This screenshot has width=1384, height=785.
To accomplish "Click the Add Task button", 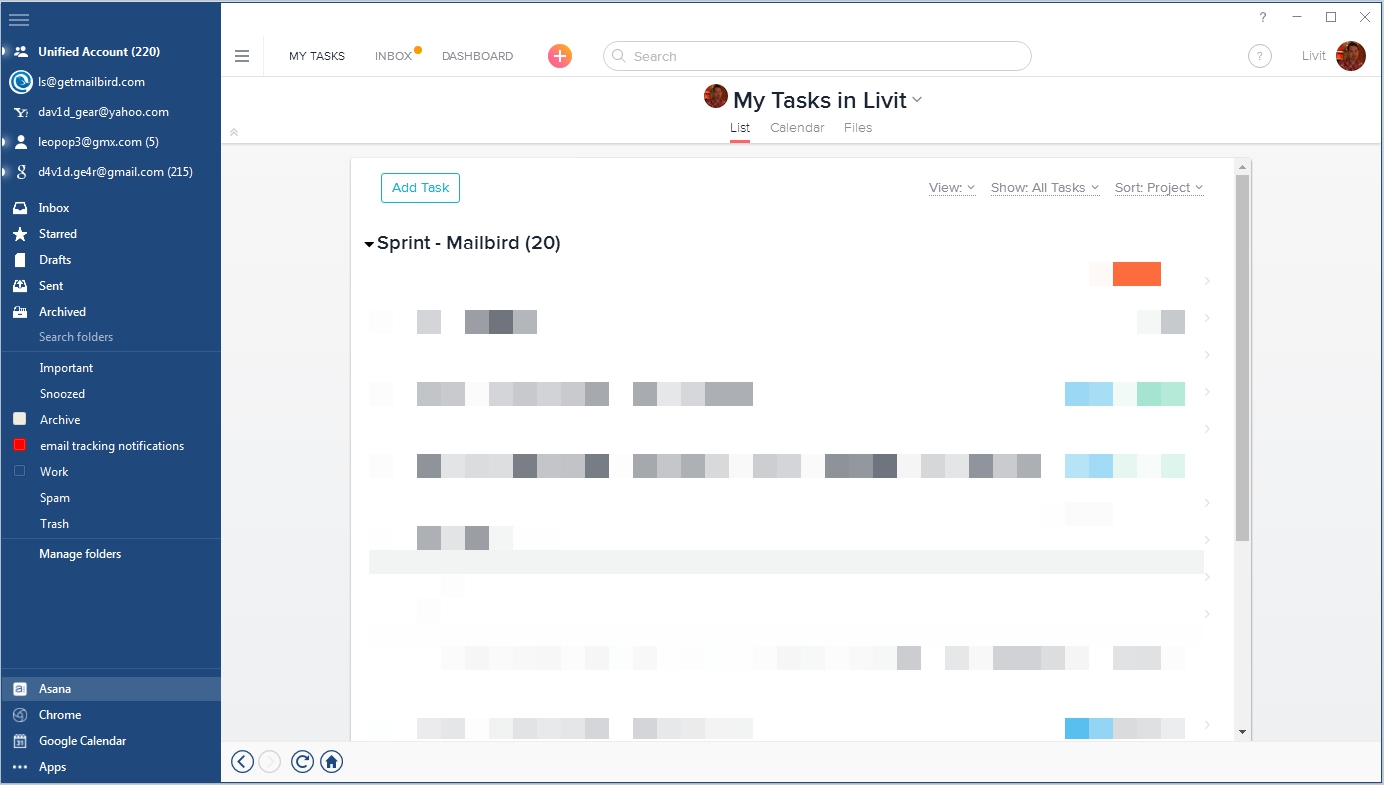I will tap(420, 188).
